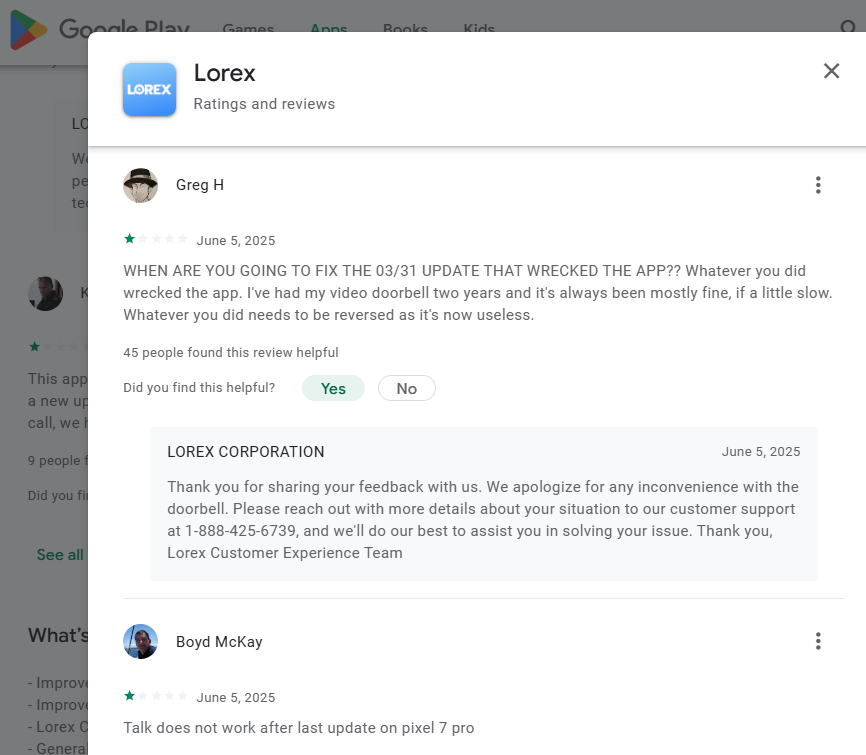The height and width of the screenshot is (755, 866).
Task: Open options menu for Boyd McKay review
Action: (818, 641)
